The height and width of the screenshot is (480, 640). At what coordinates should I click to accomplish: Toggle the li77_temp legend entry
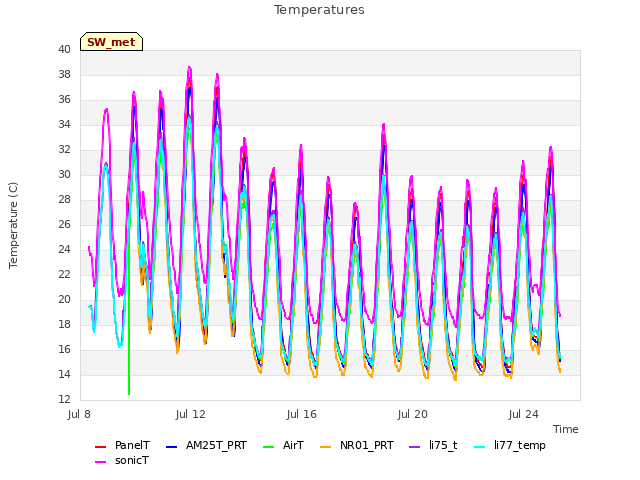pos(510,445)
